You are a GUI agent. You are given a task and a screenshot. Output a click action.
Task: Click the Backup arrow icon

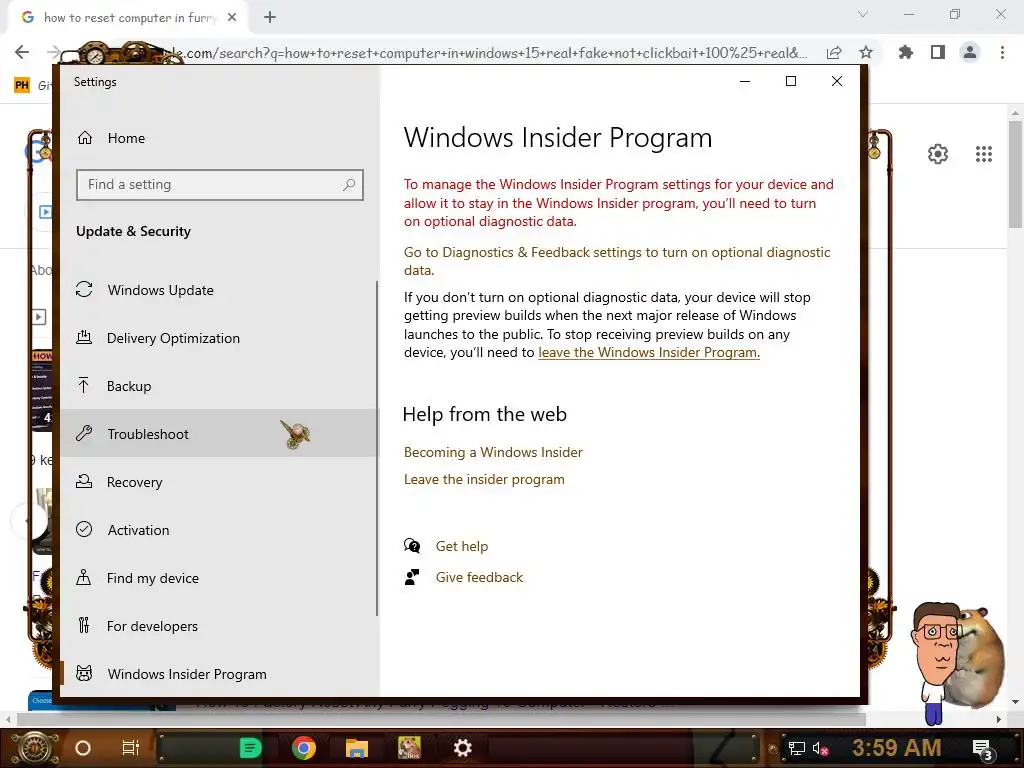click(84, 385)
